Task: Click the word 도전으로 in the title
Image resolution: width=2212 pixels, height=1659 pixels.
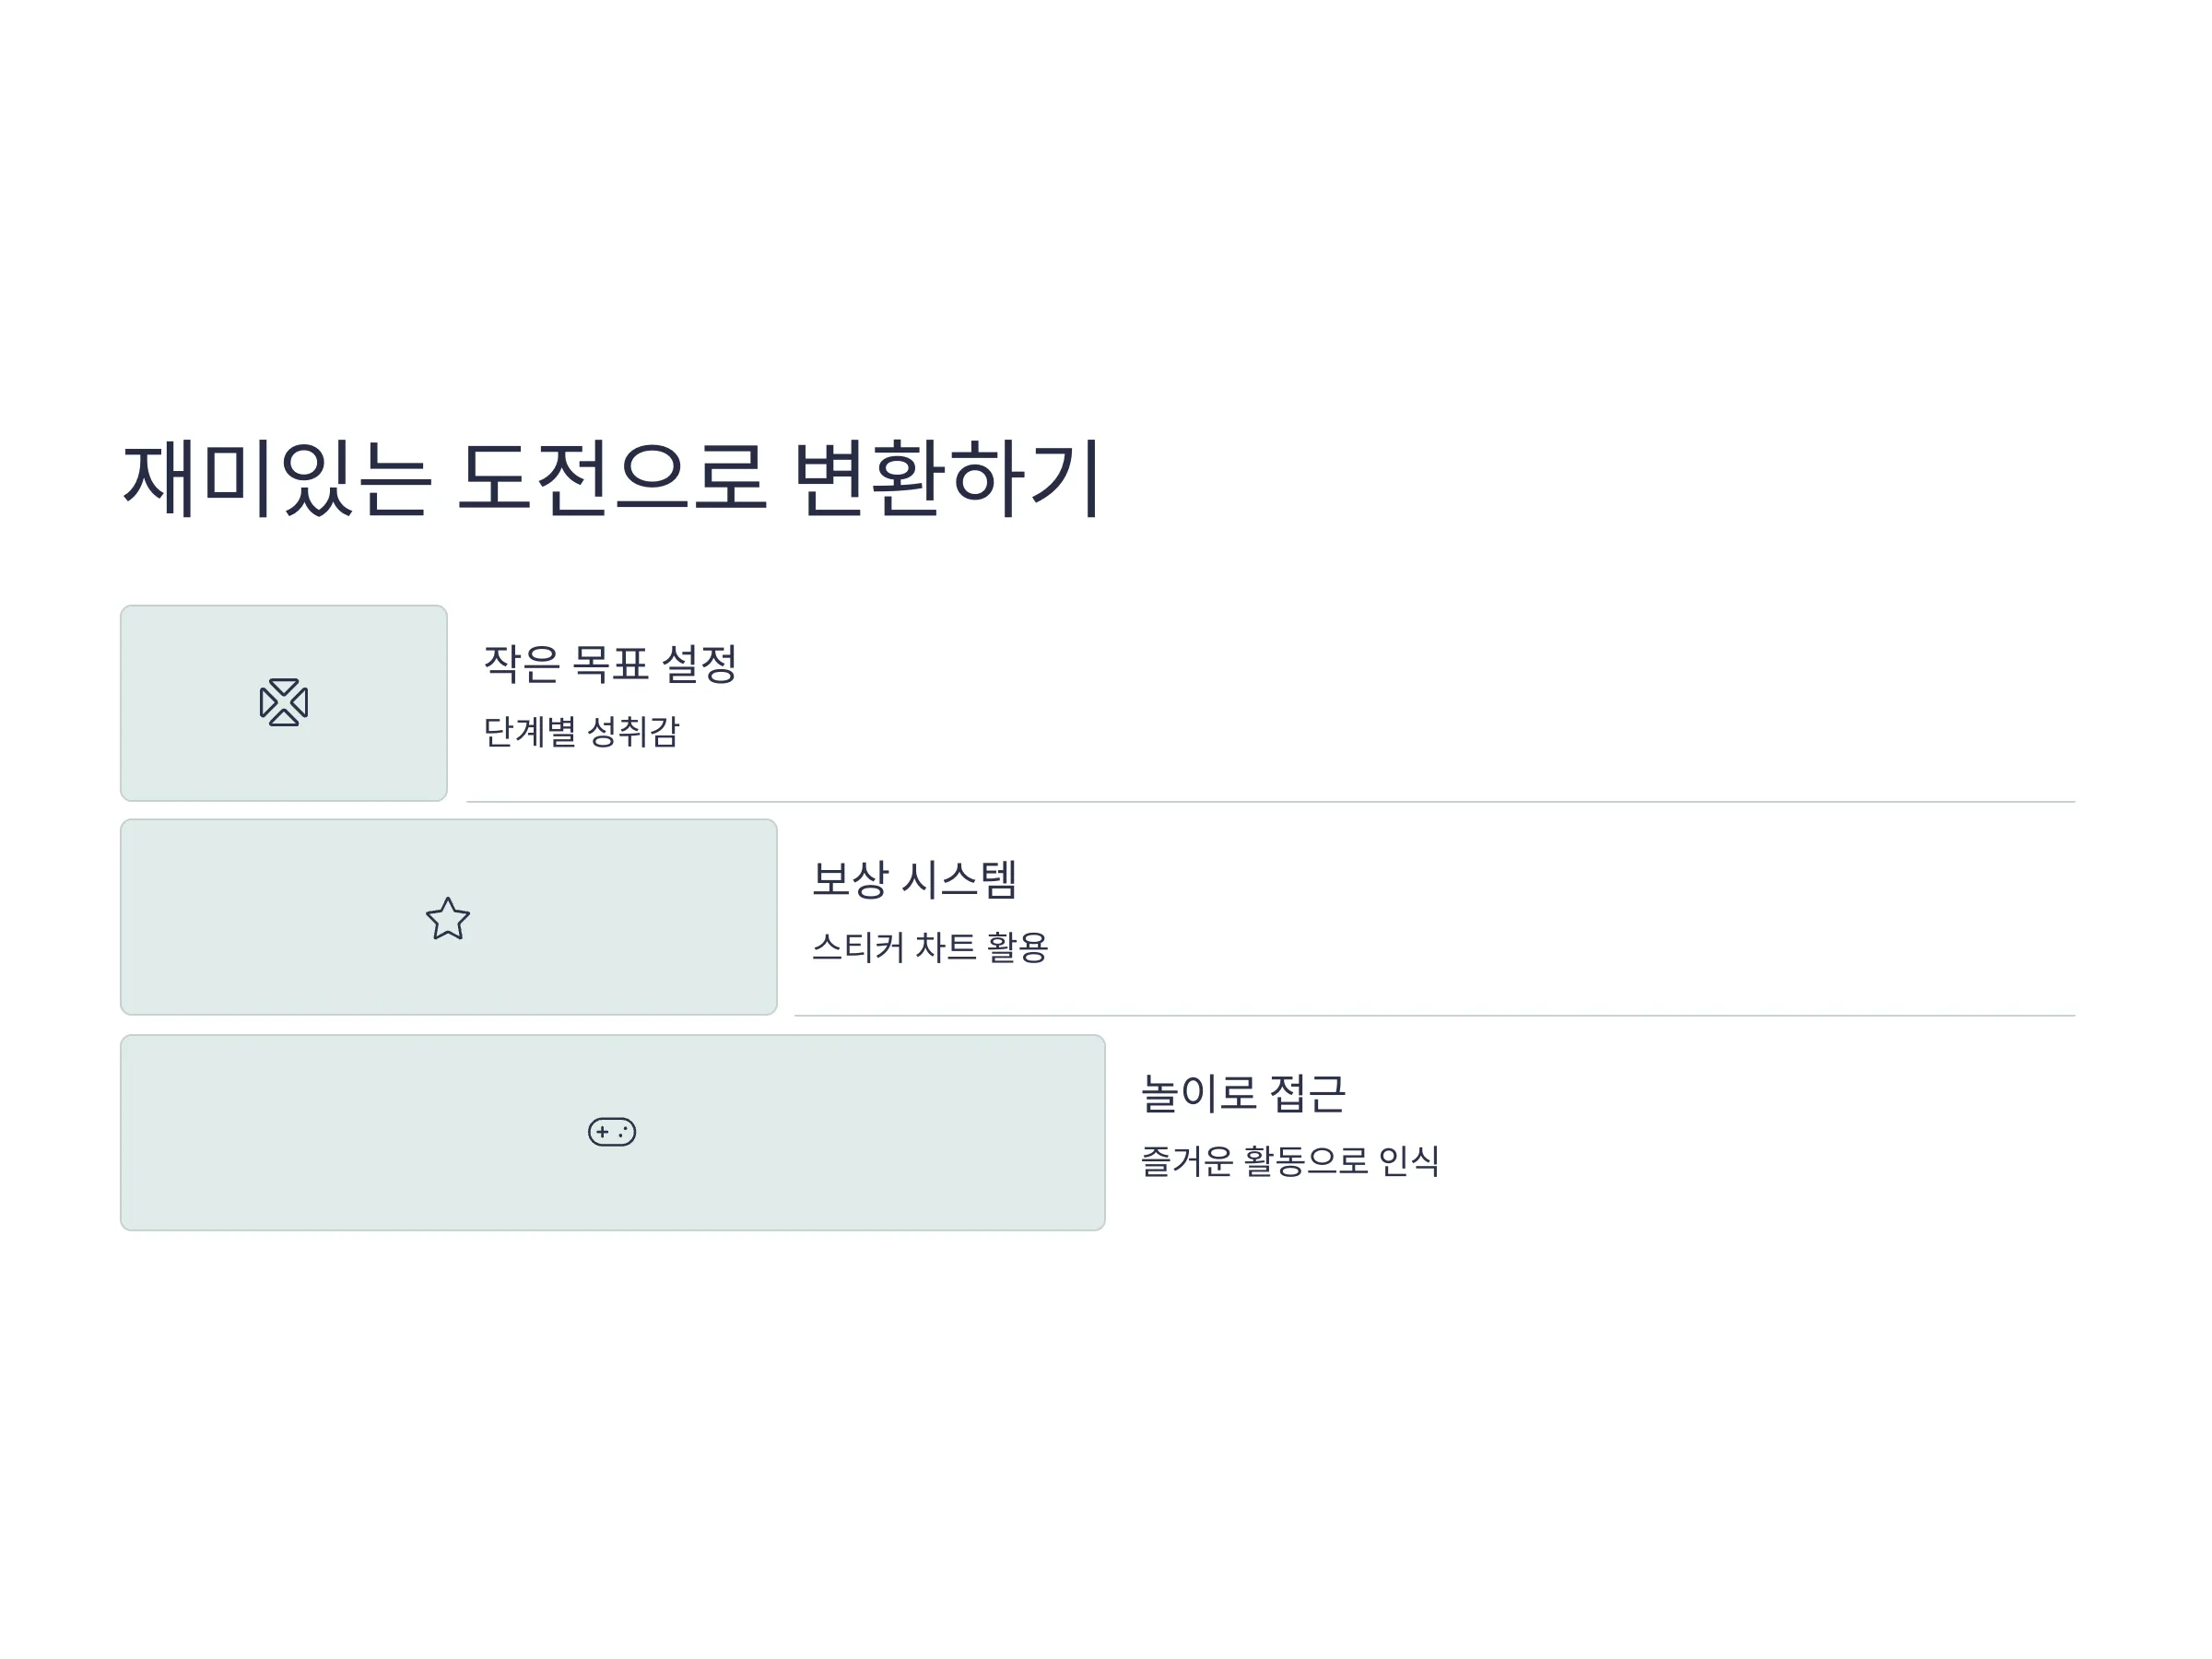Action: click(x=612, y=478)
